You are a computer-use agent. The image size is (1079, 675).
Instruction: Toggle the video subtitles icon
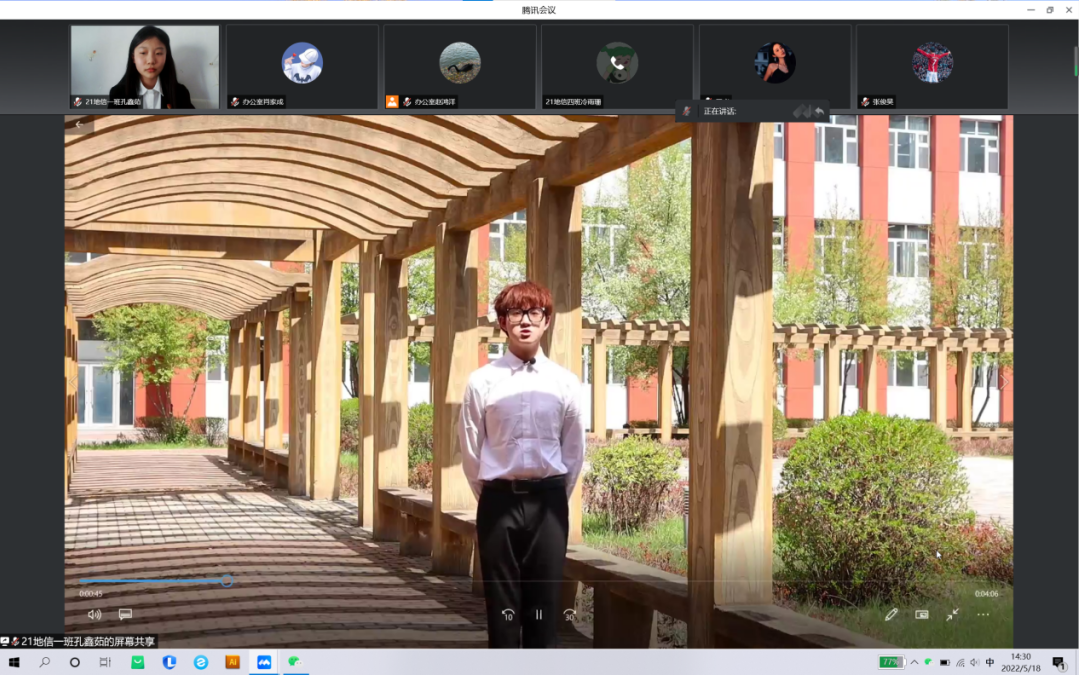125,614
